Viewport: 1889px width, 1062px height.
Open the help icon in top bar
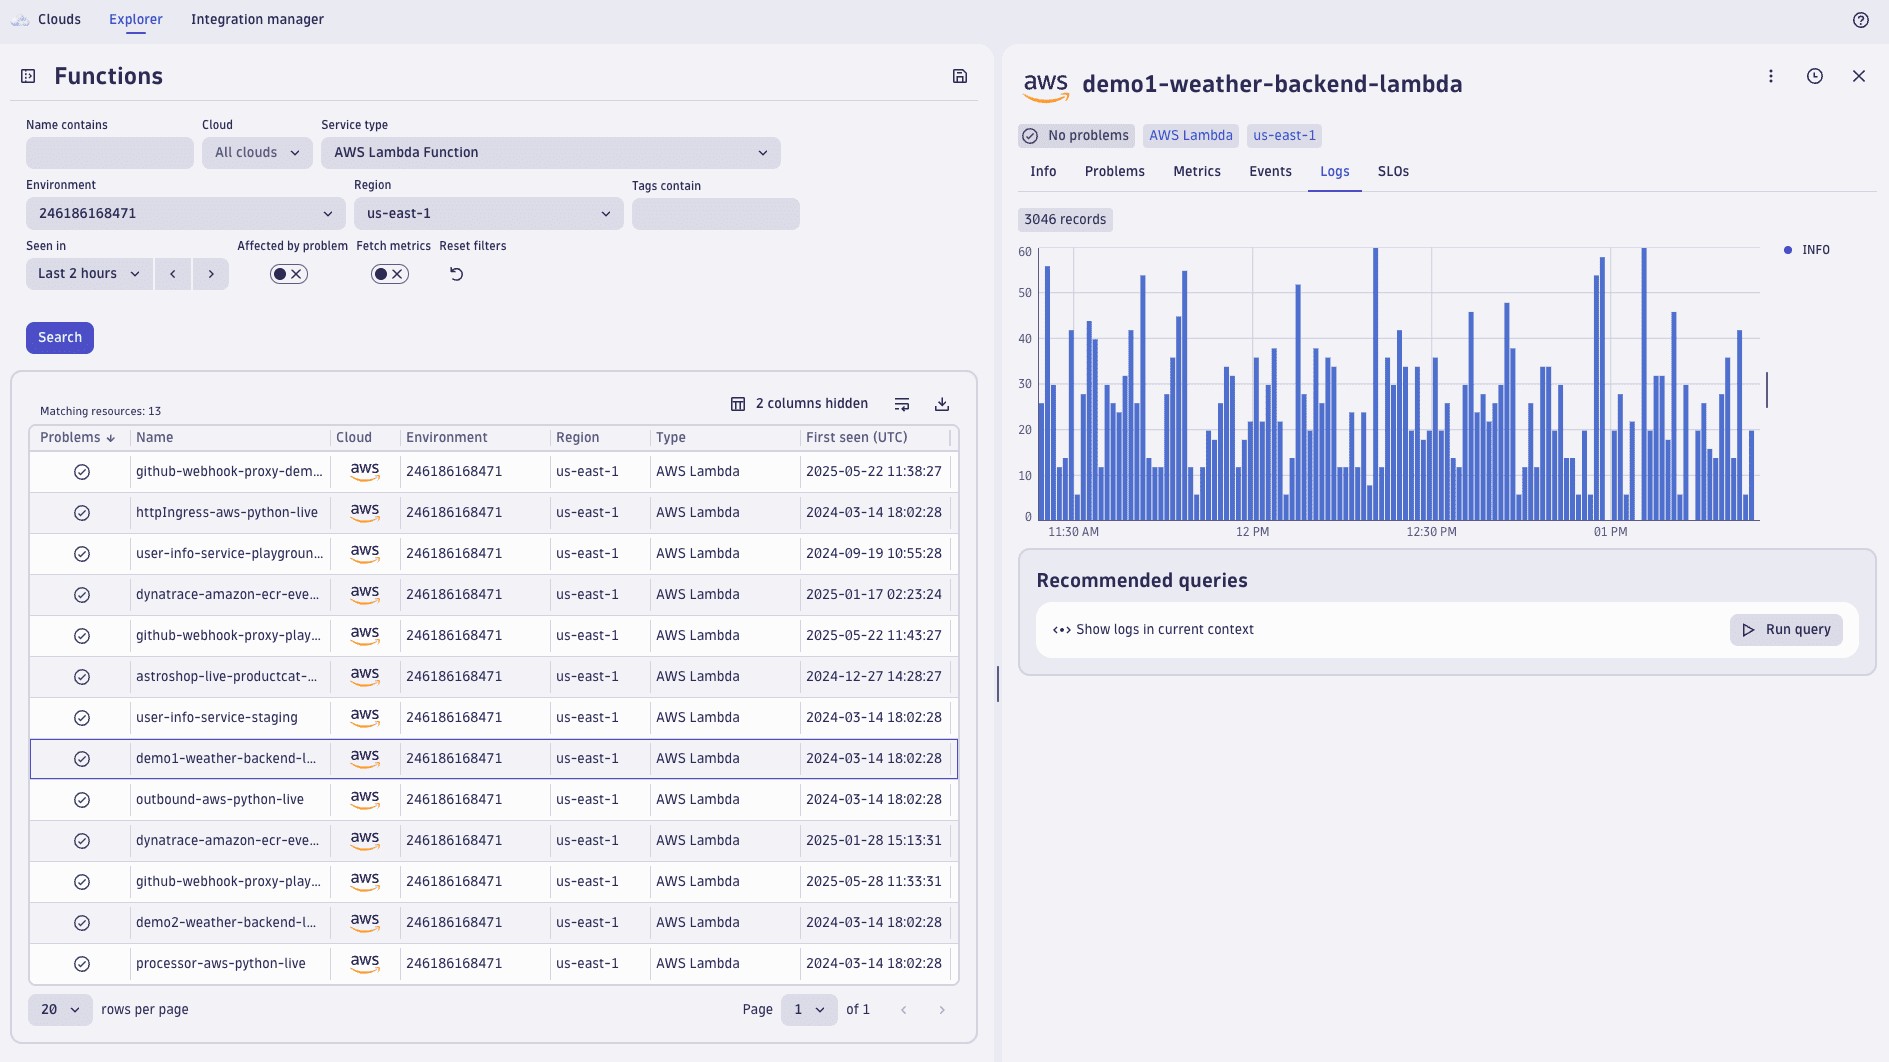1860,20
